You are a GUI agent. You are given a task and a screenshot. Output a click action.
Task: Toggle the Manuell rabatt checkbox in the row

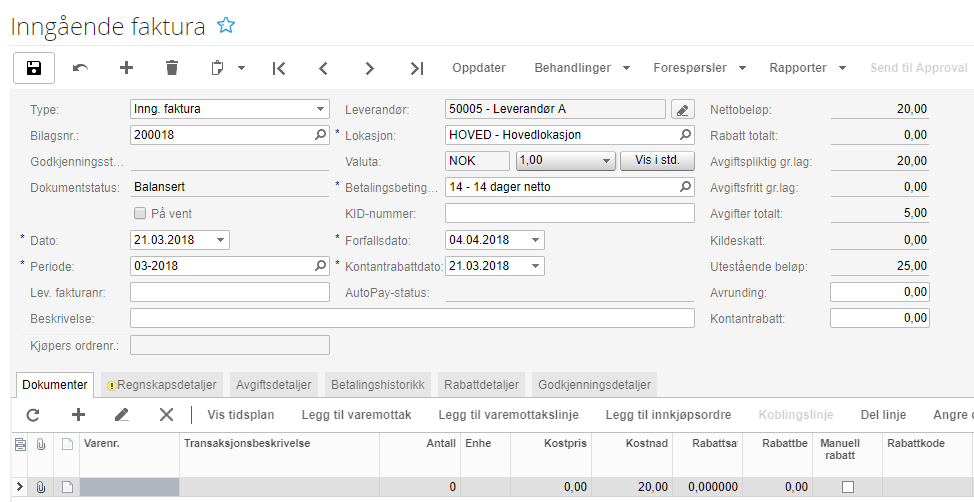[x=847, y=486]
